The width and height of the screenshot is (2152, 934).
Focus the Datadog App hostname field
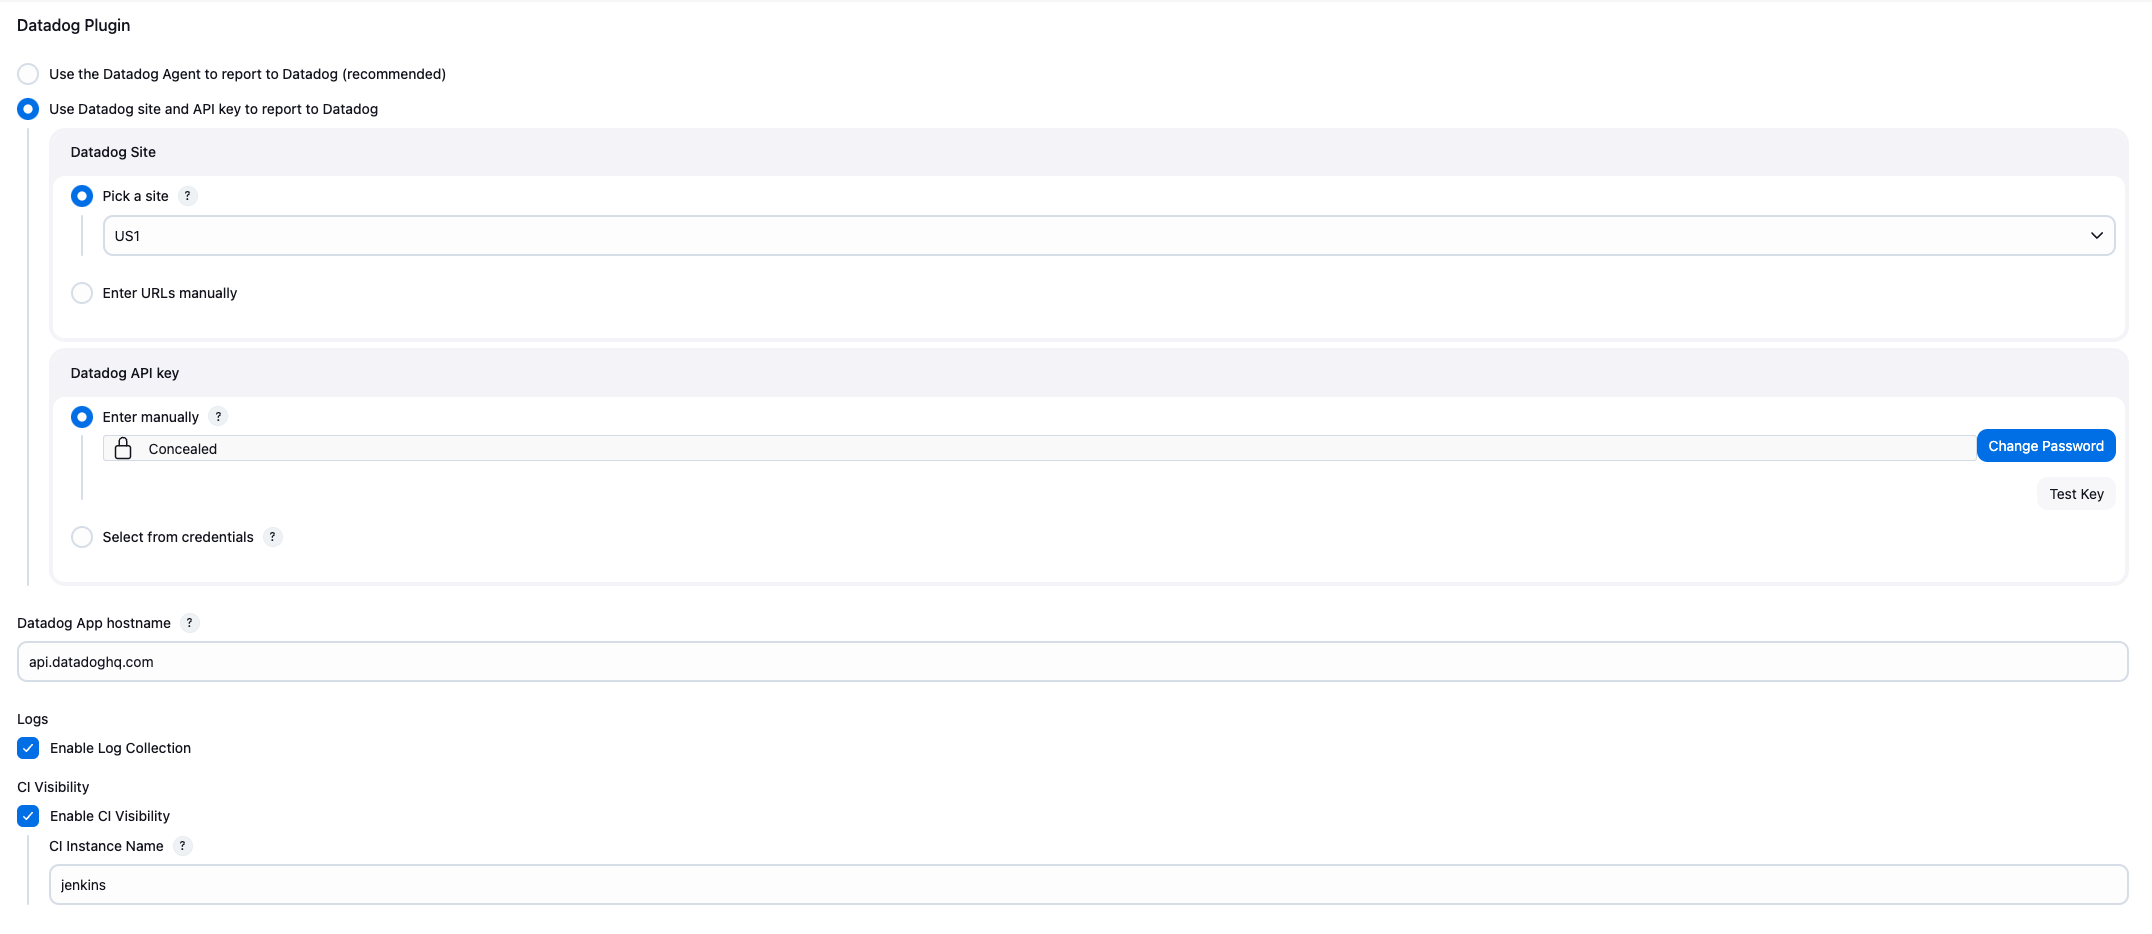(1072, 662)
